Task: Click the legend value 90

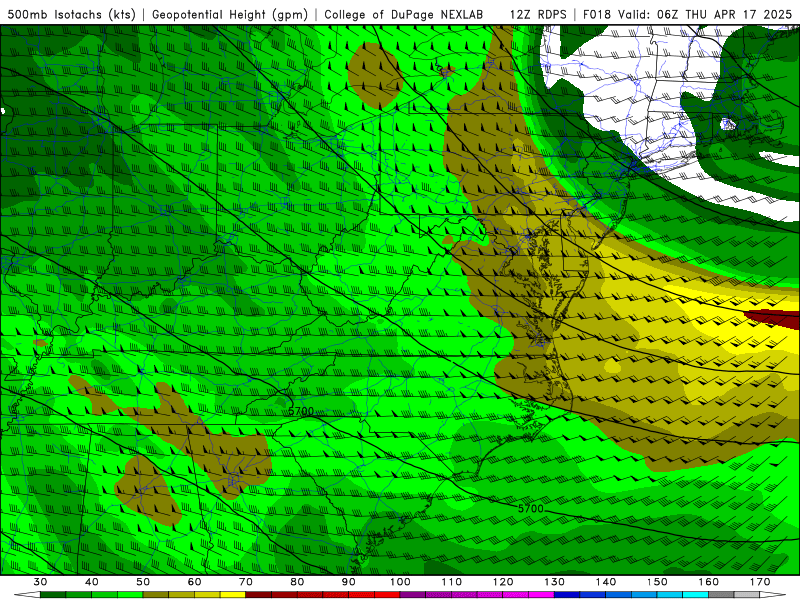Action: (x=348, y=582)
